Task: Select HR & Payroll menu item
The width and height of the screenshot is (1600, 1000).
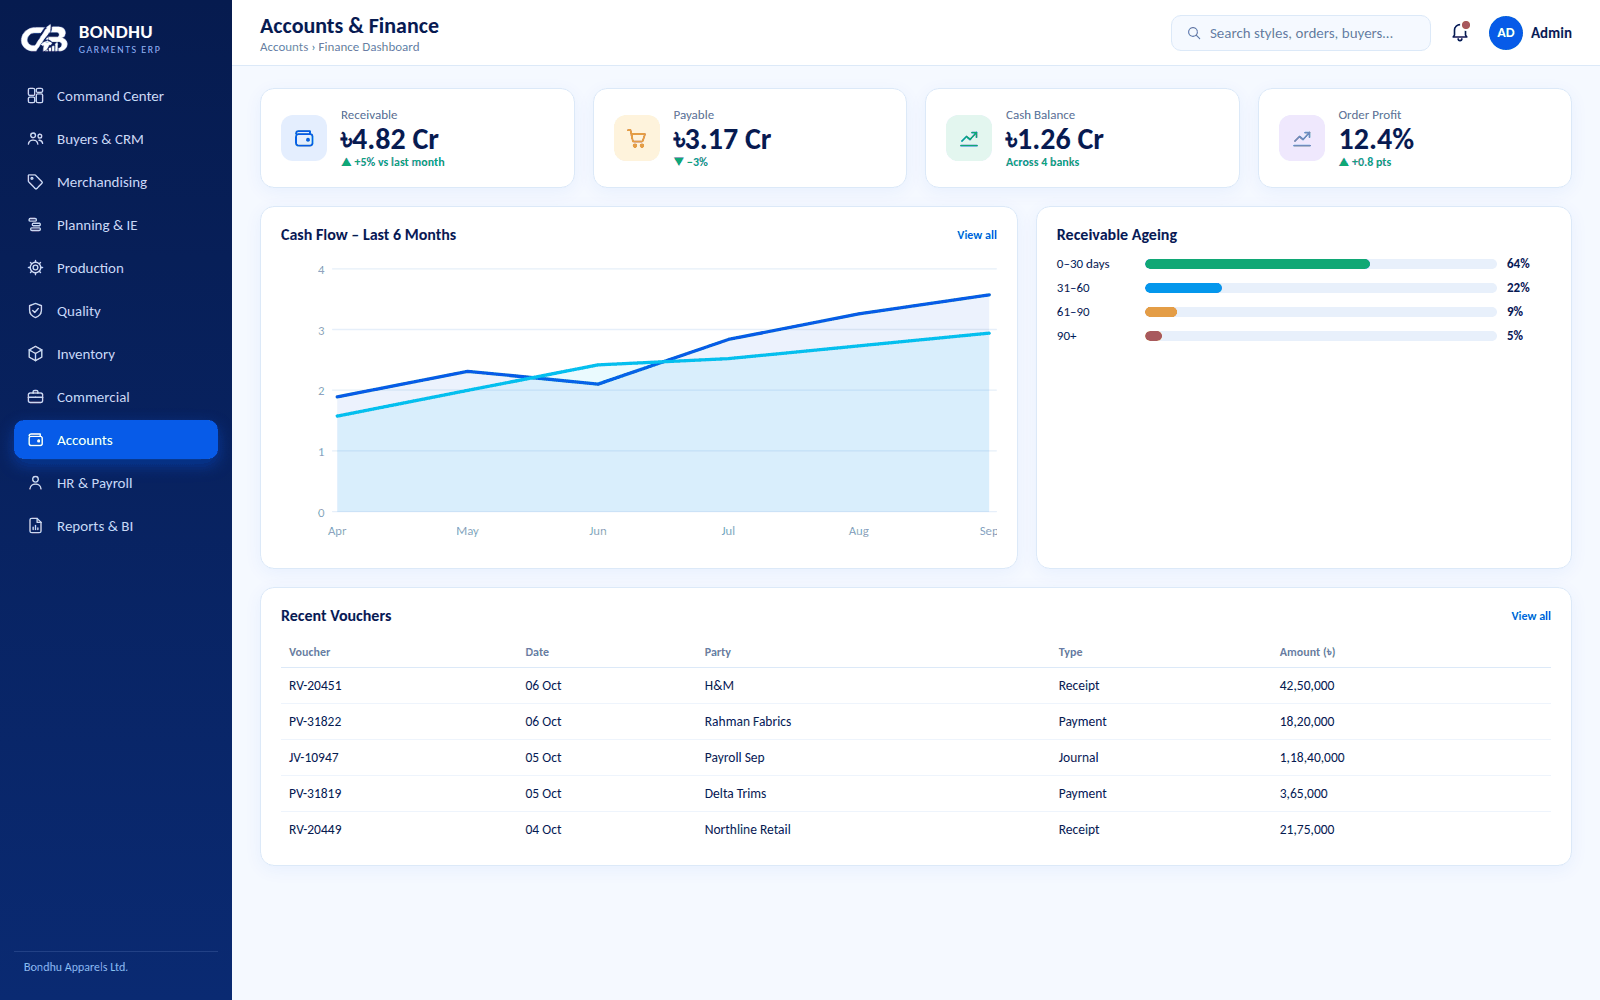Action: click(116, 483)
